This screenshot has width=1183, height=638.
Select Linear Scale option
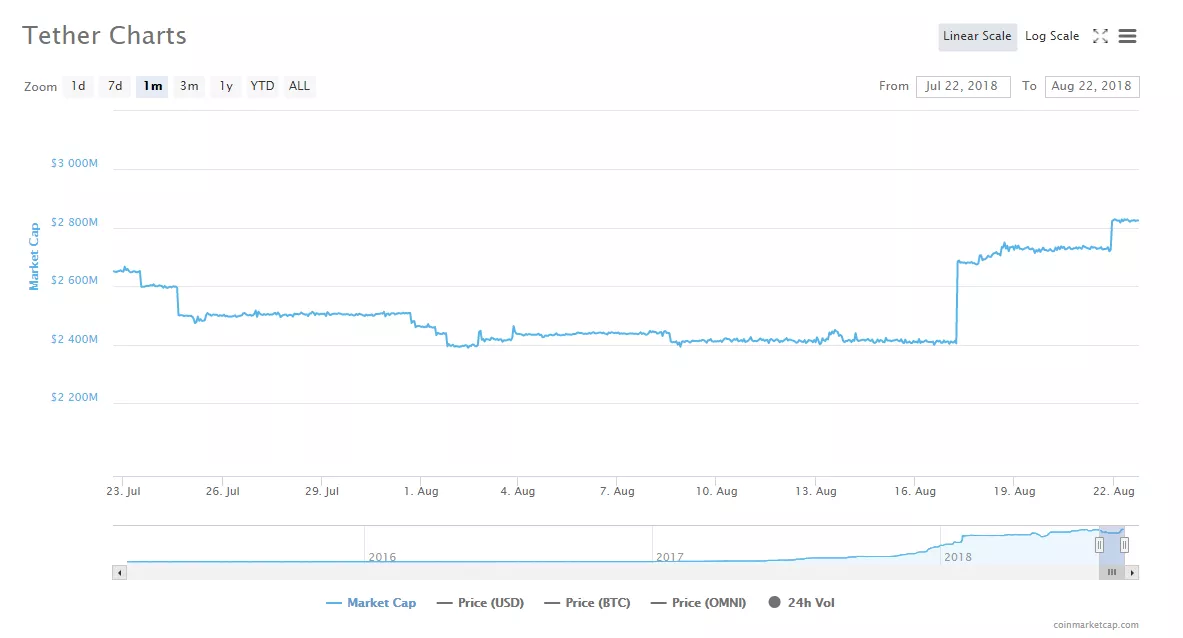[977, 36]
